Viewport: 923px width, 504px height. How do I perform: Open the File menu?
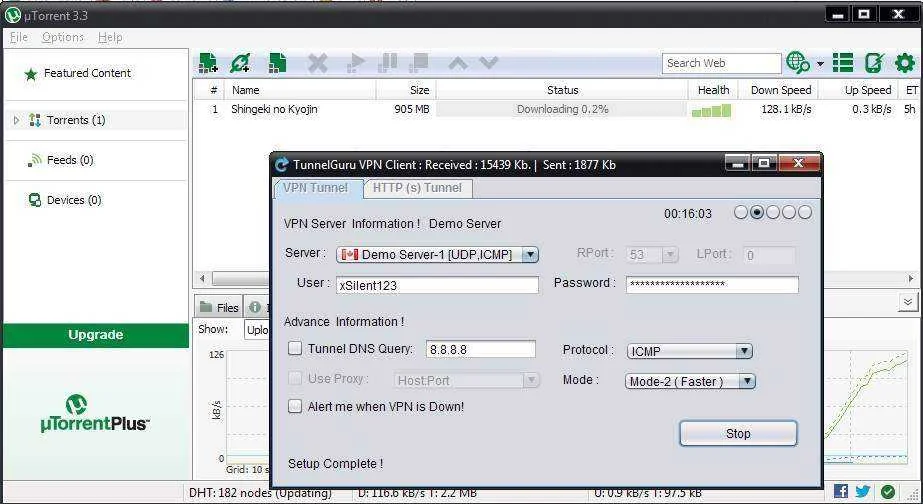[19, 37]
